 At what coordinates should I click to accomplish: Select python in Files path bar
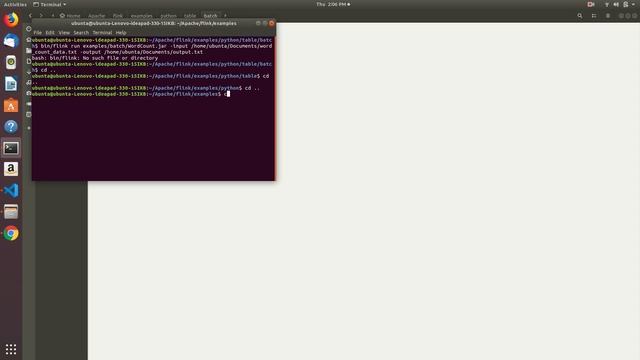coord(169,16)
